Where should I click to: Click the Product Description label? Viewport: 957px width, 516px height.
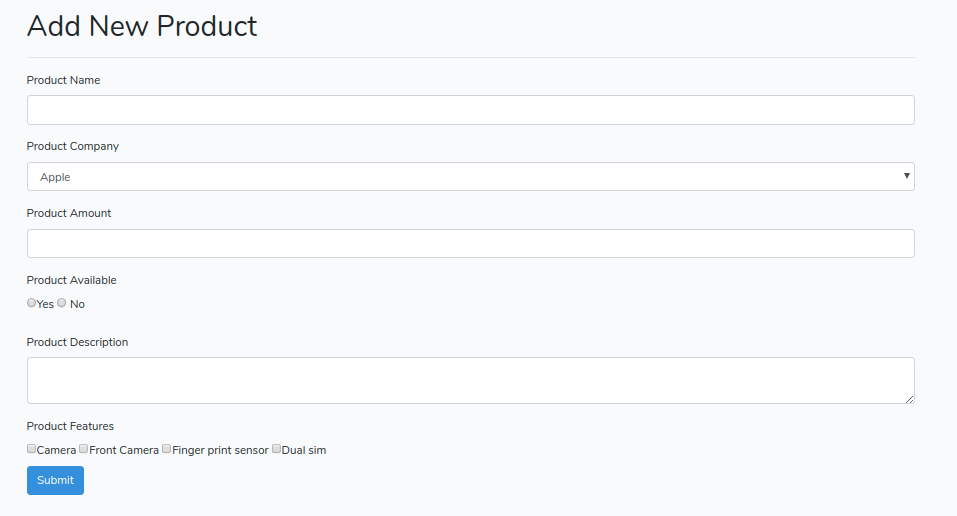(x=77, y=342)
